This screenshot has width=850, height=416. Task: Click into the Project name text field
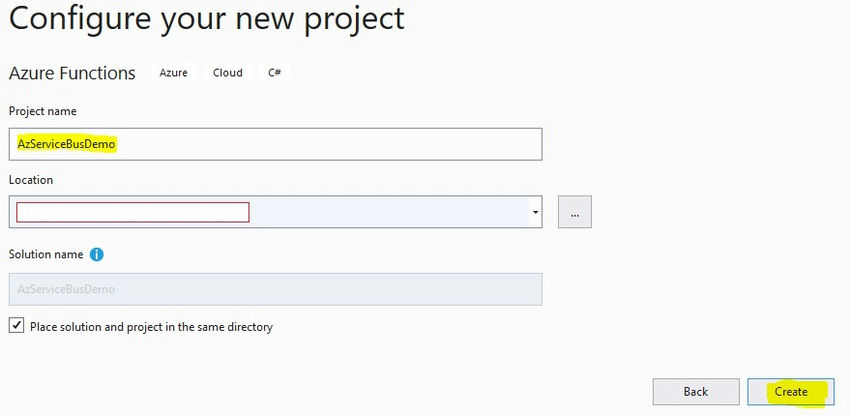point(300,144)
